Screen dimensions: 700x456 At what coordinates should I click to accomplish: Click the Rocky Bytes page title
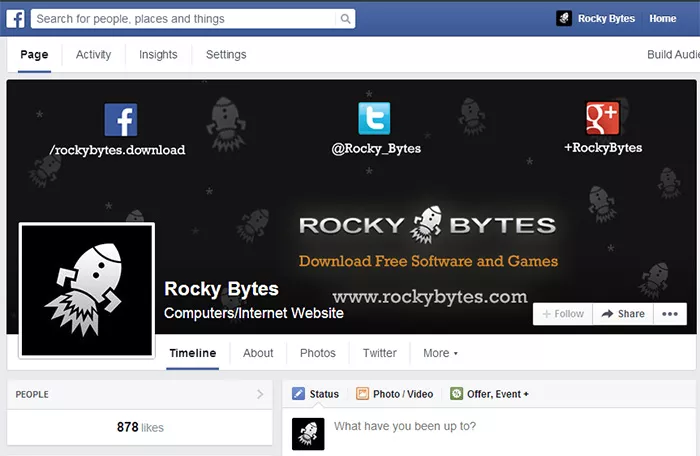221,289
